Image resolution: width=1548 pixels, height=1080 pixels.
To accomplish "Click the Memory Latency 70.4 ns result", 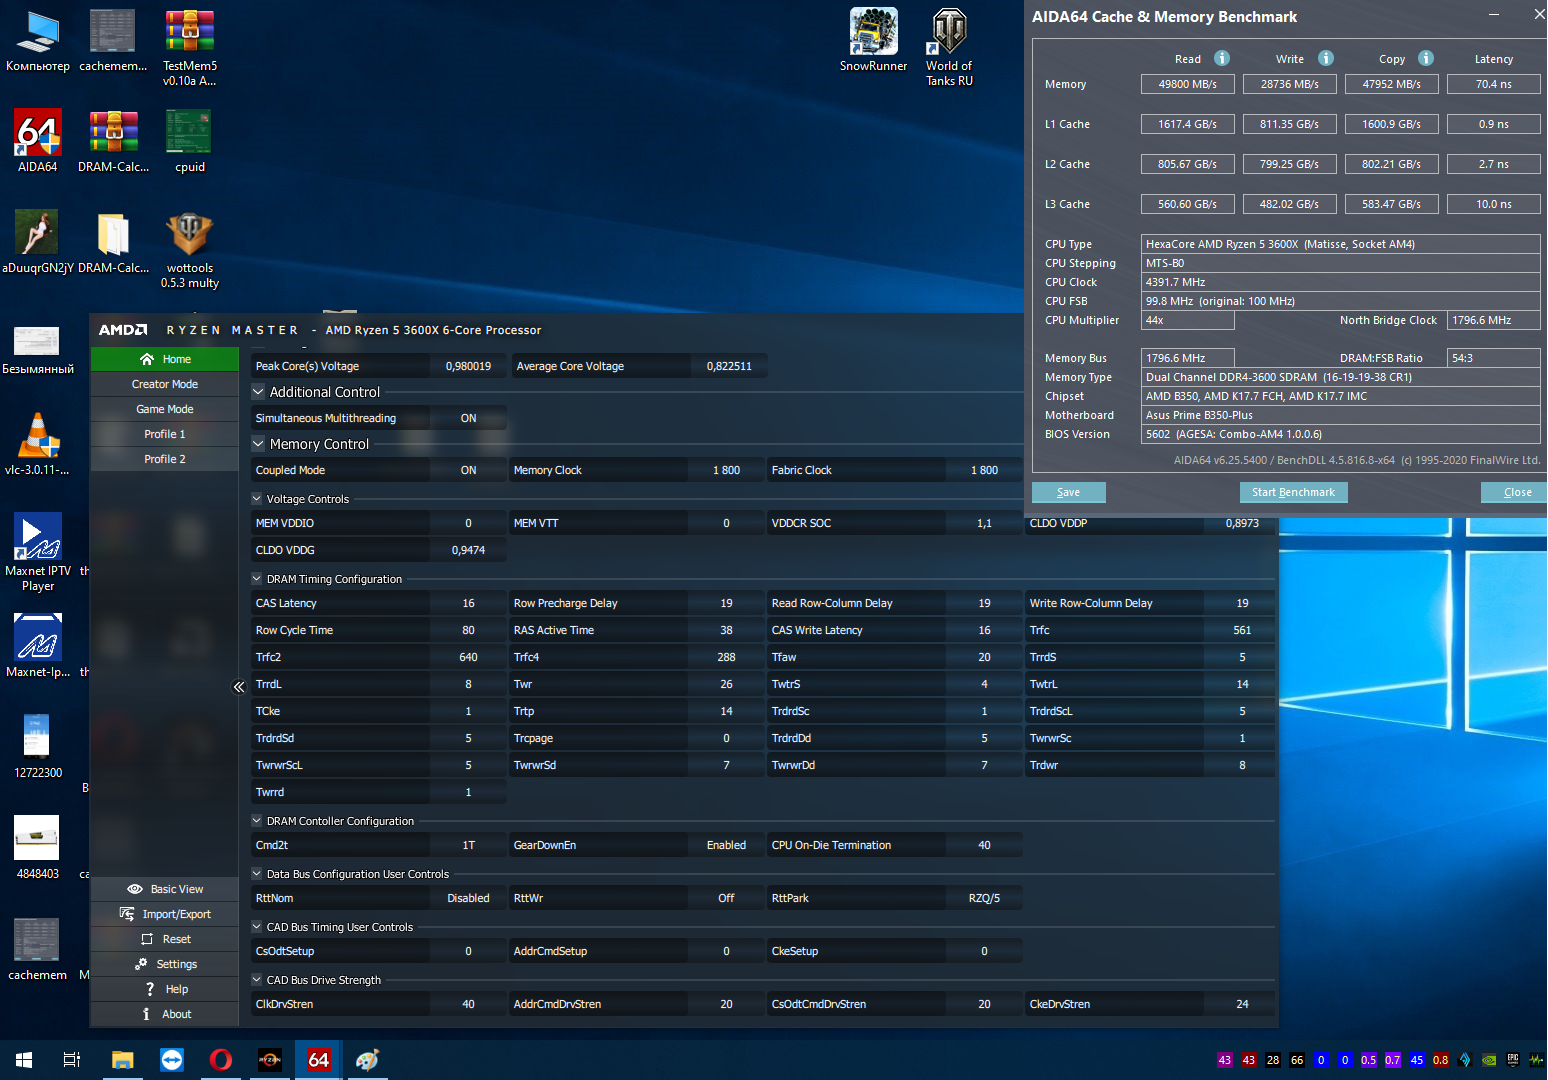I will click(1494, 84).
